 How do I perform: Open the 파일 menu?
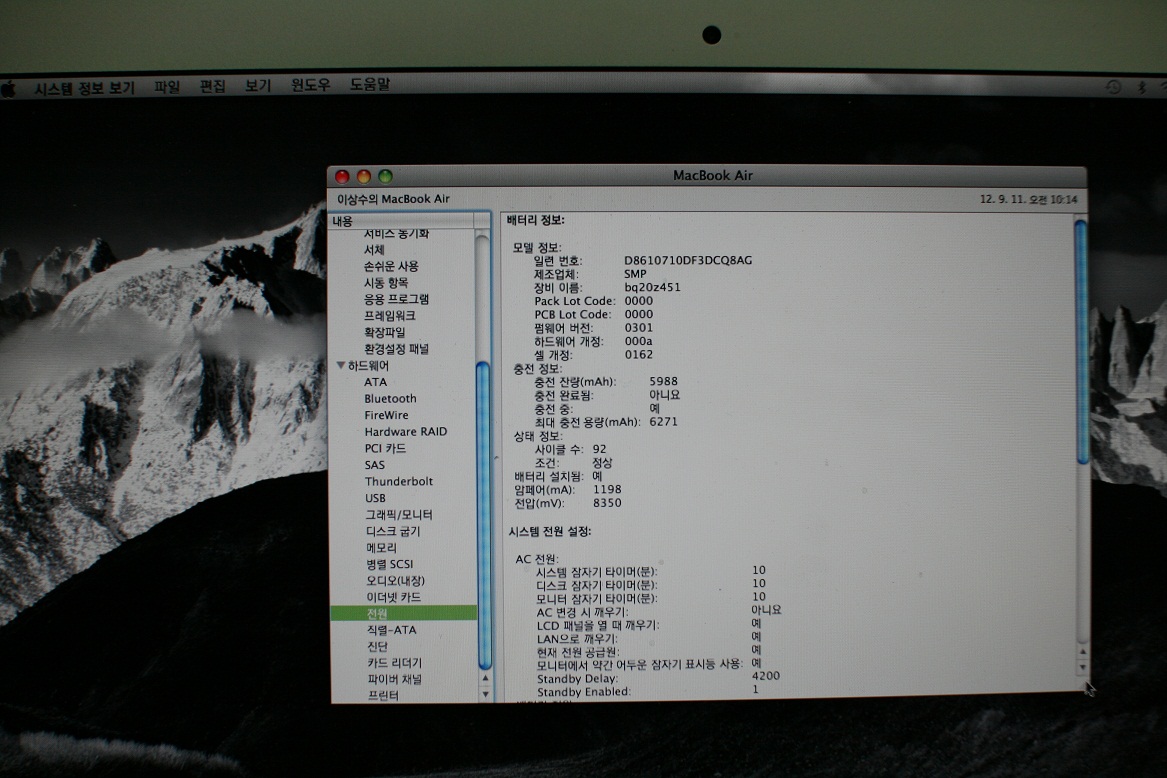[x=167, y=87]
